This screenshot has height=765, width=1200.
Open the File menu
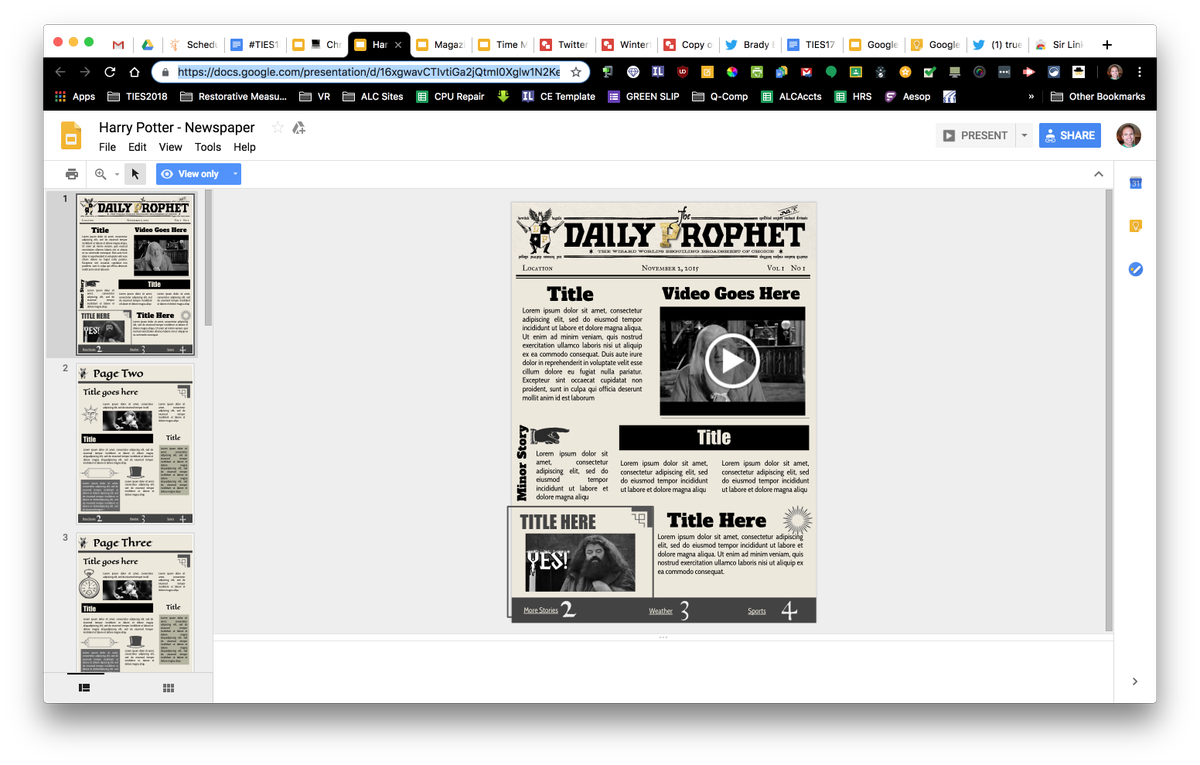coord(107,147)
